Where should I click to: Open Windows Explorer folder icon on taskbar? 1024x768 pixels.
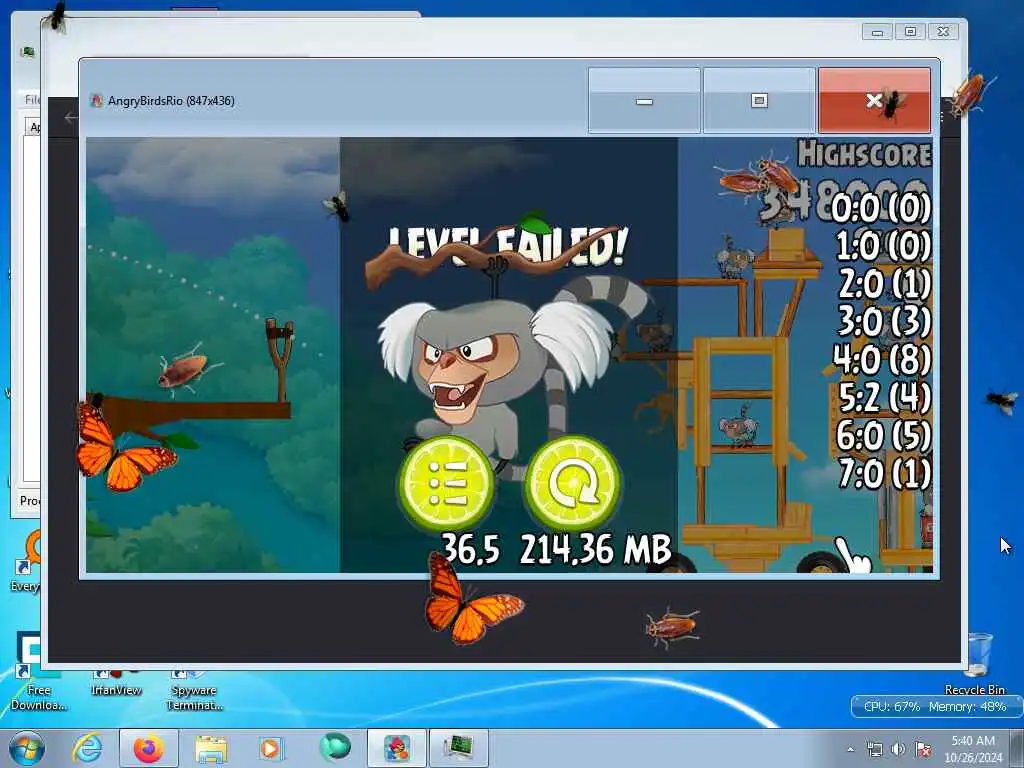click(211, 748)
